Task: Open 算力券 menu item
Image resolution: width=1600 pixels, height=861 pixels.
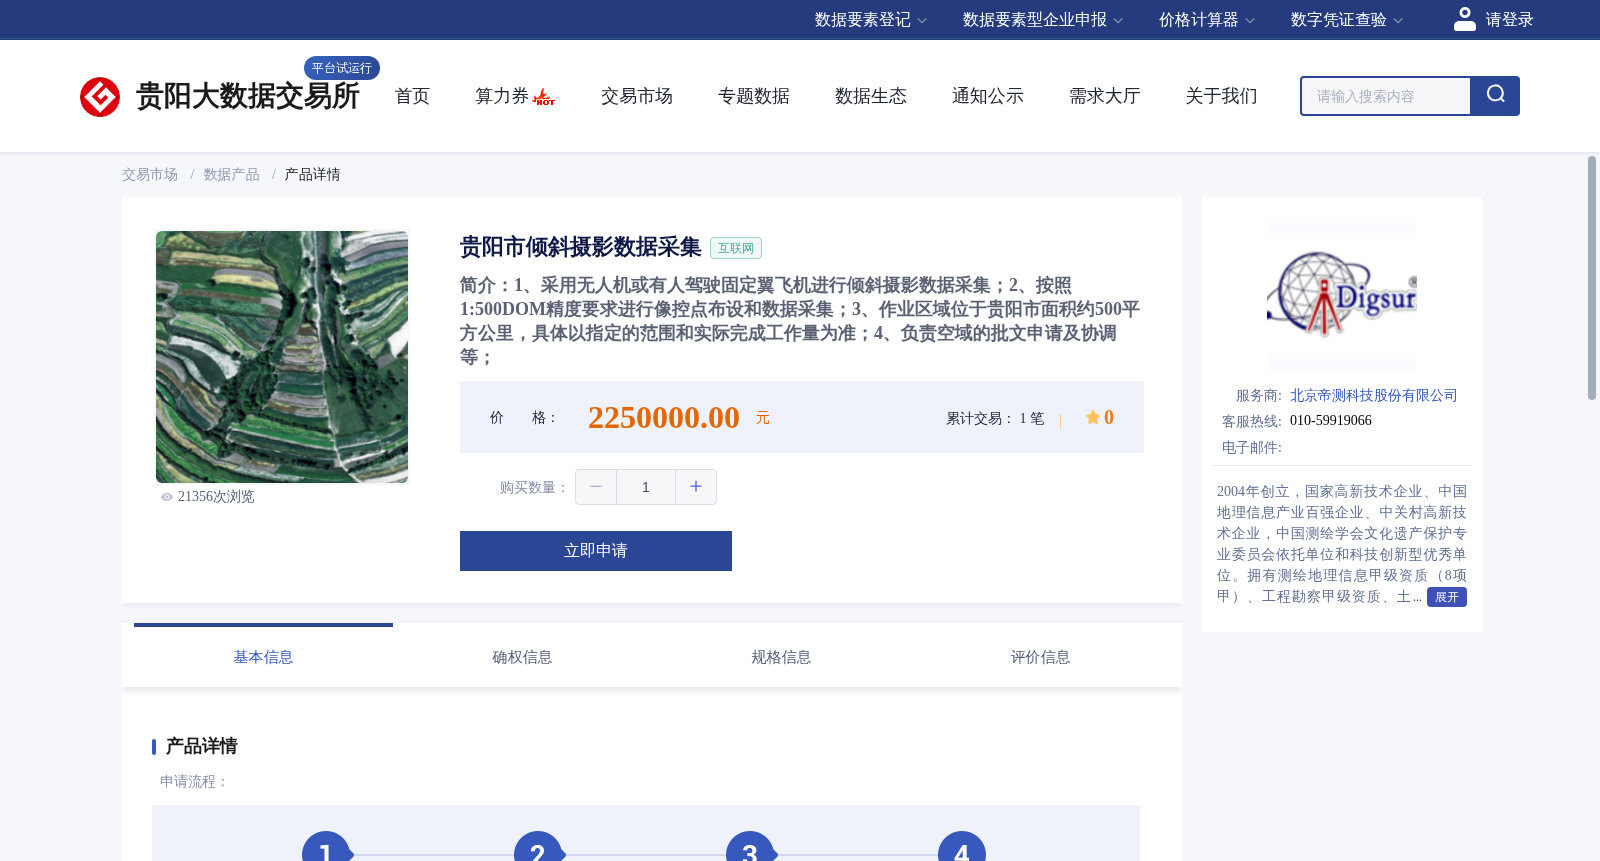Action: click(x=515, y=96)
